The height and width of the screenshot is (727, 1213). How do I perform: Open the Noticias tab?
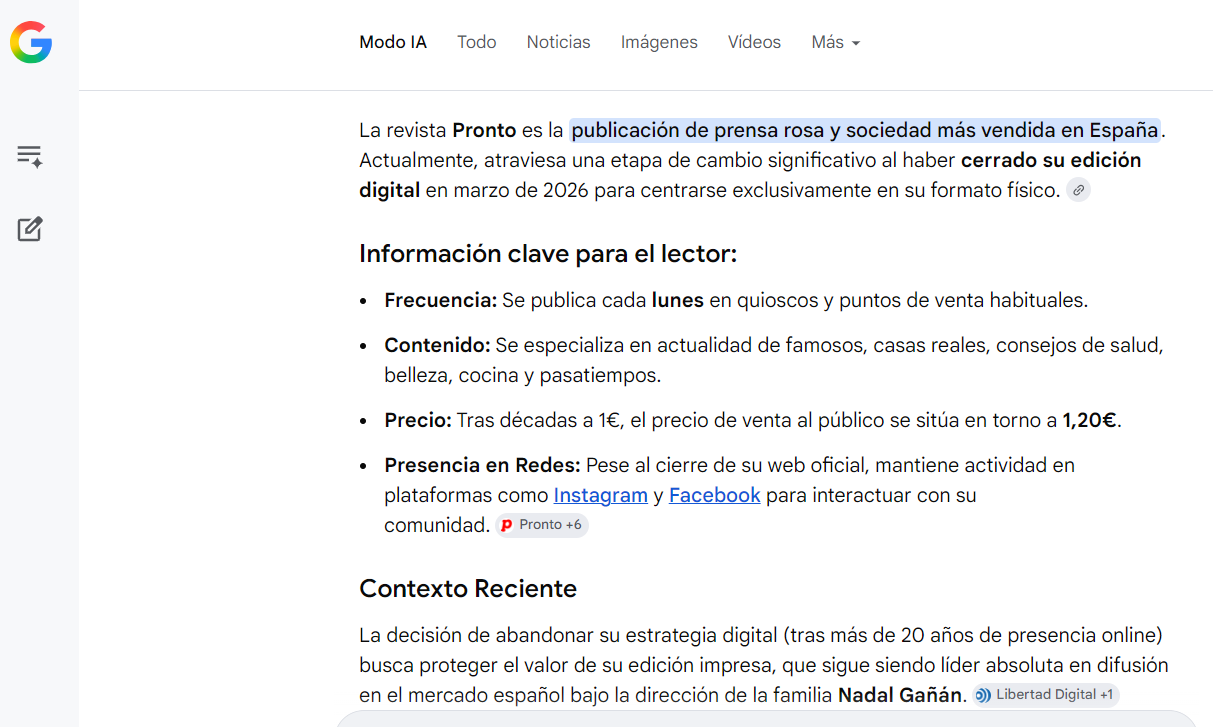(x=558, y=42)
